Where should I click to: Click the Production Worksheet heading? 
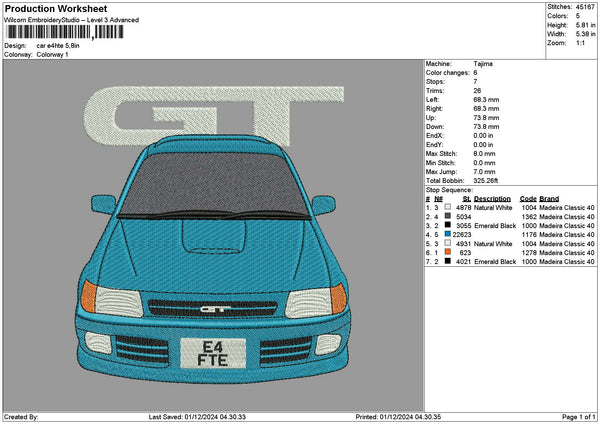pos(55,9)
